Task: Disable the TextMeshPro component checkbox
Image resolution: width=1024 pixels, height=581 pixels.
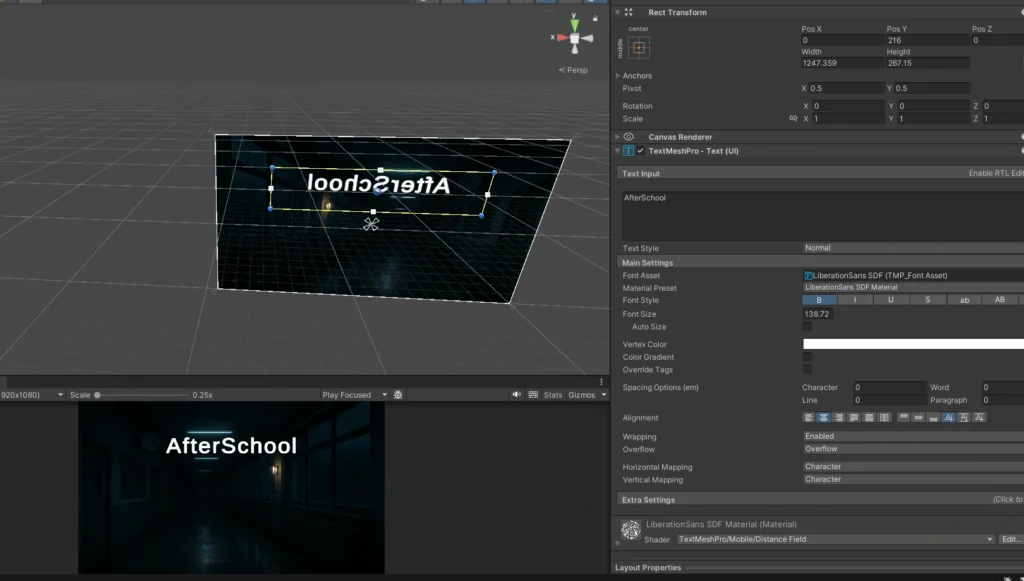Action: [x=640, y=151]
